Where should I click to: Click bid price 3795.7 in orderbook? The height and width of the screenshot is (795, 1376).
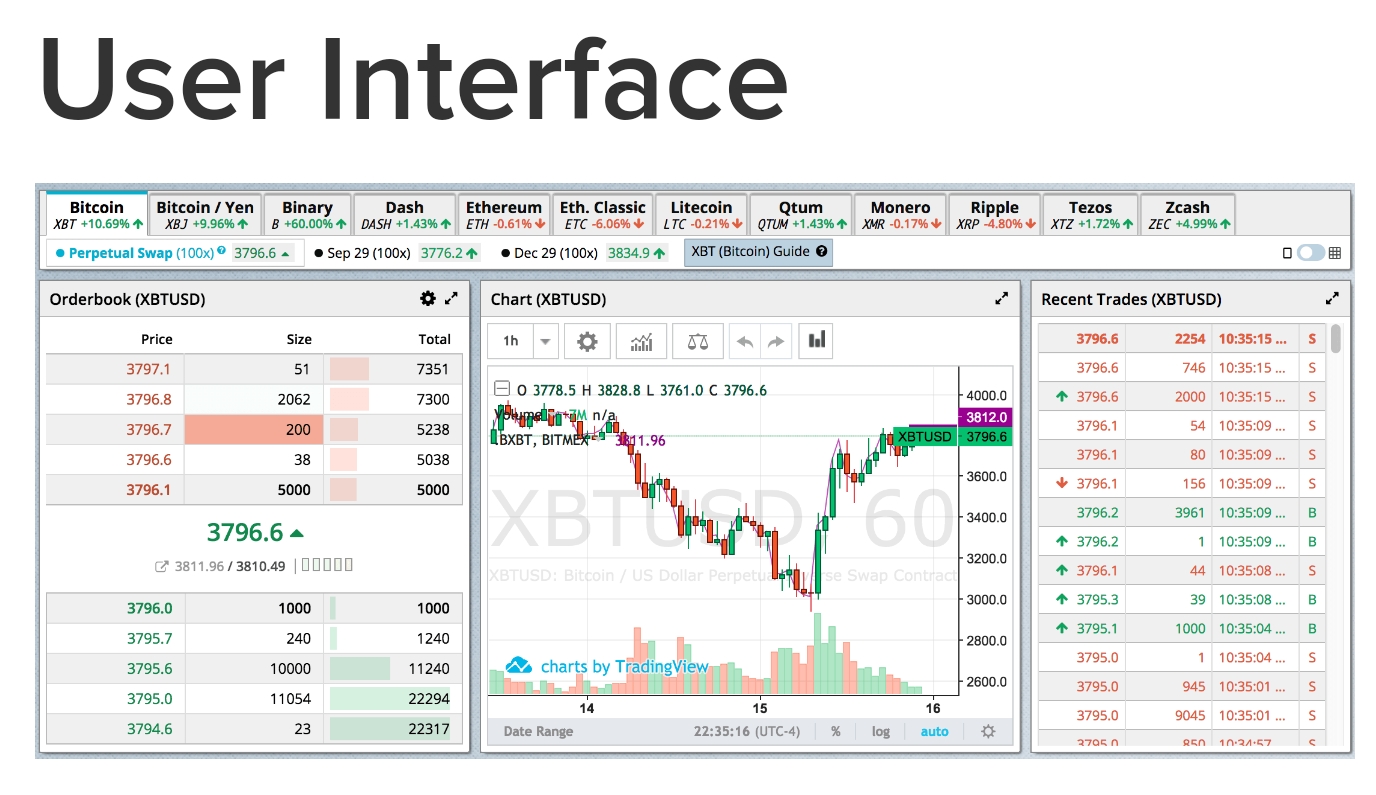click(149, 638)
